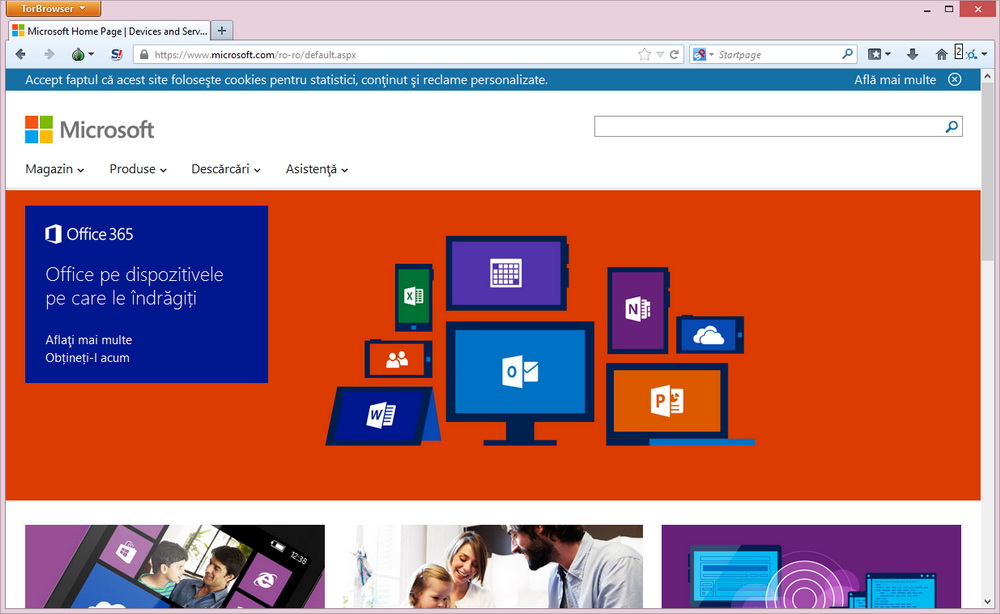Expand the Produse menu

[x=138, y=169]
